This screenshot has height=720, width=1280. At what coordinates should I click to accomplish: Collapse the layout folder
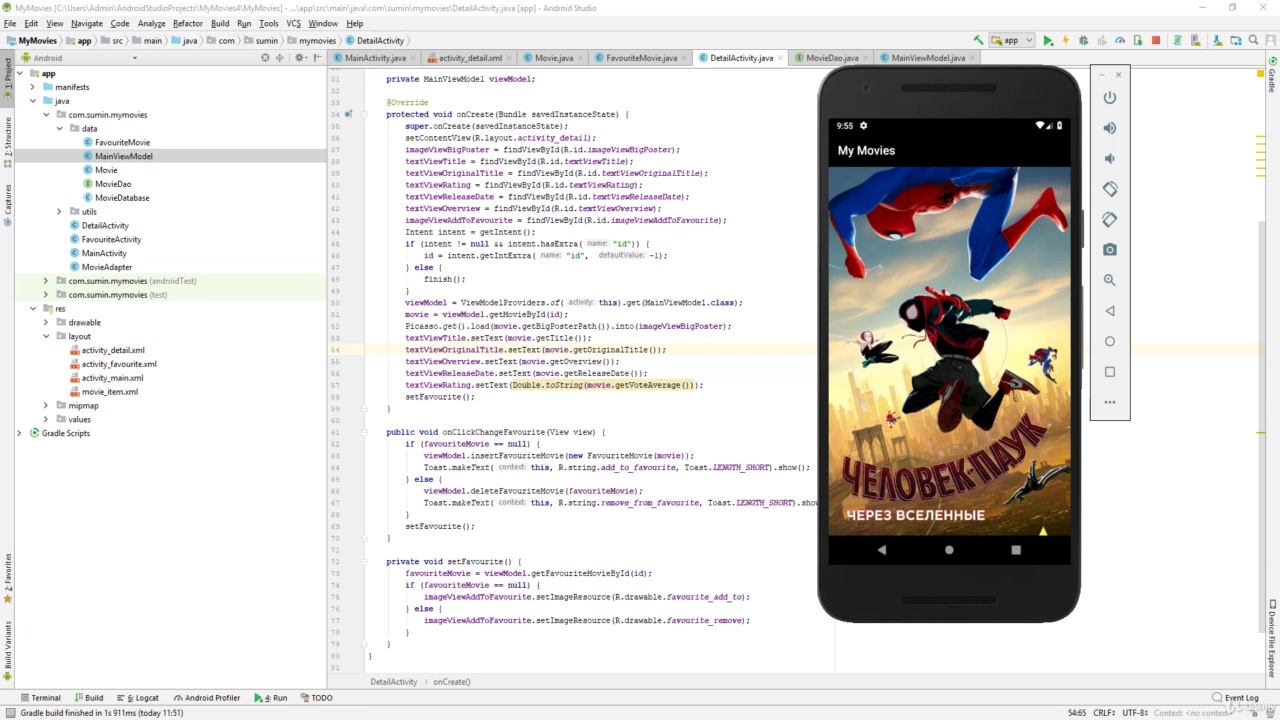click(x=46, y=337)
